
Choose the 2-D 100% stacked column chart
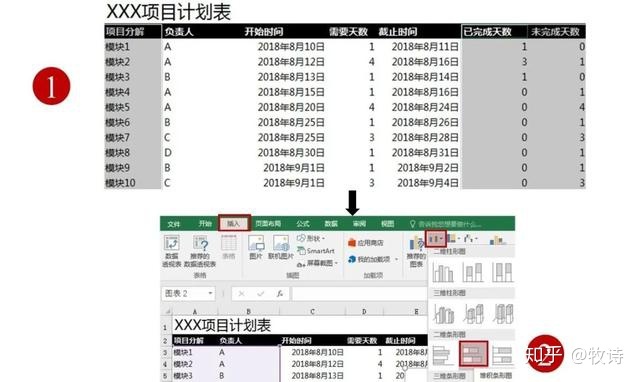[502, 272]
